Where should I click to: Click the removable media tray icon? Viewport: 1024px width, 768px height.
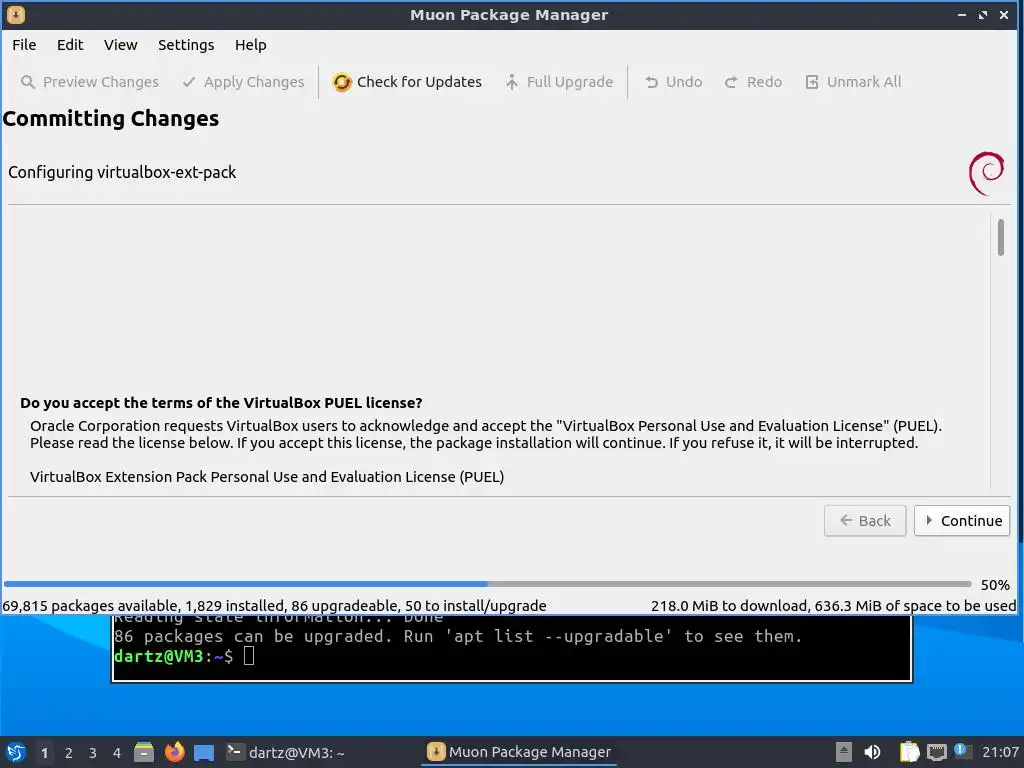[x=844, y=752]
